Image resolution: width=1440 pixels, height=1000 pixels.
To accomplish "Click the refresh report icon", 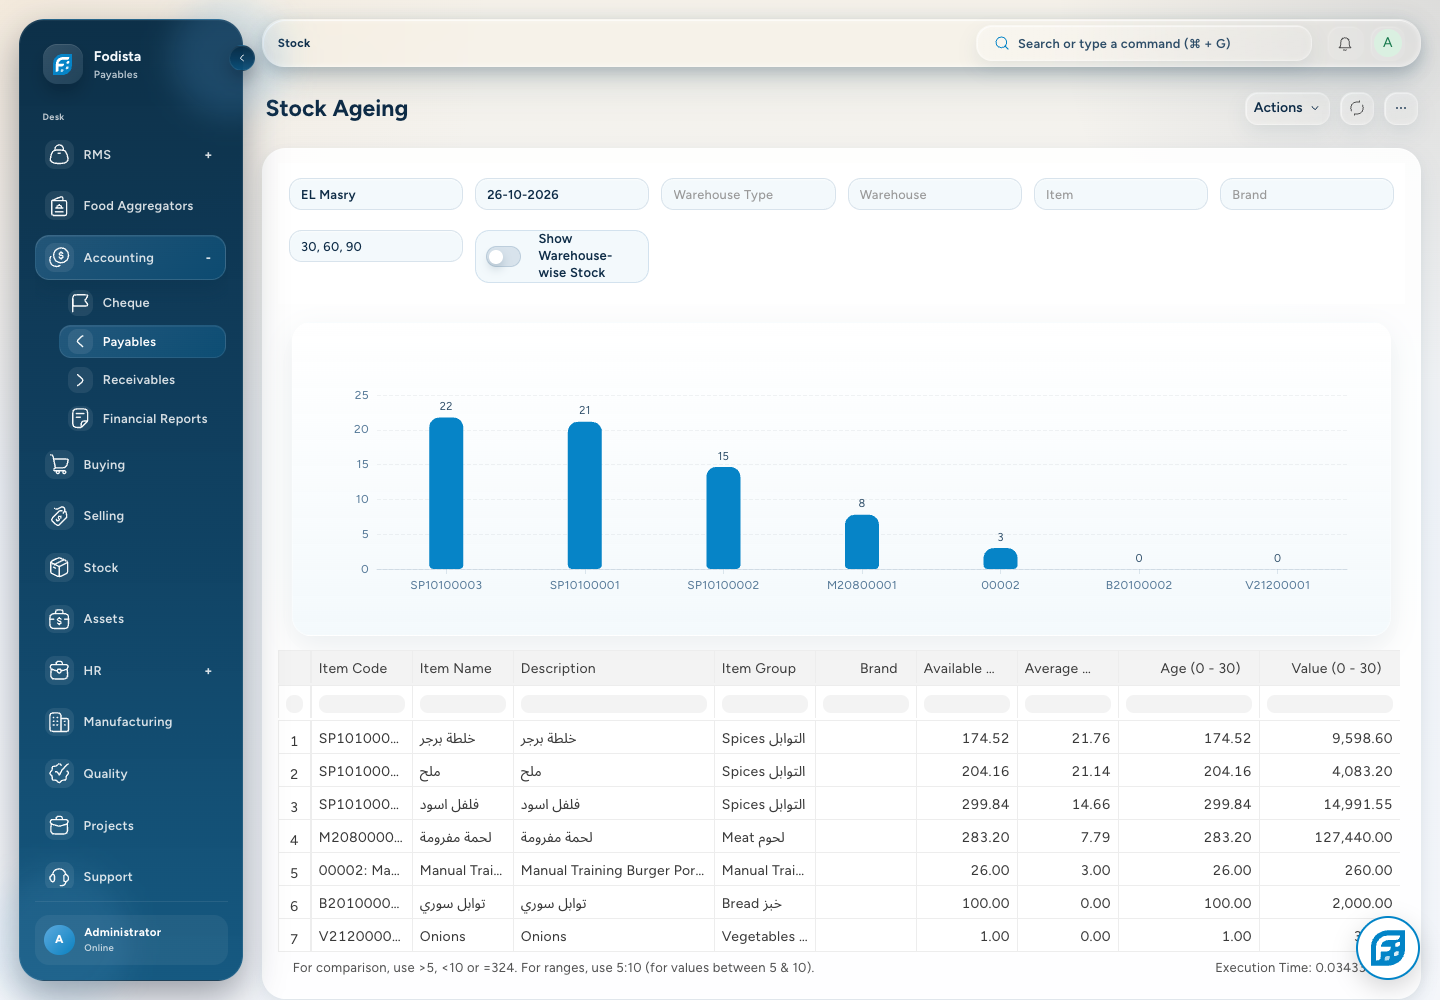I will point(1357,108).
